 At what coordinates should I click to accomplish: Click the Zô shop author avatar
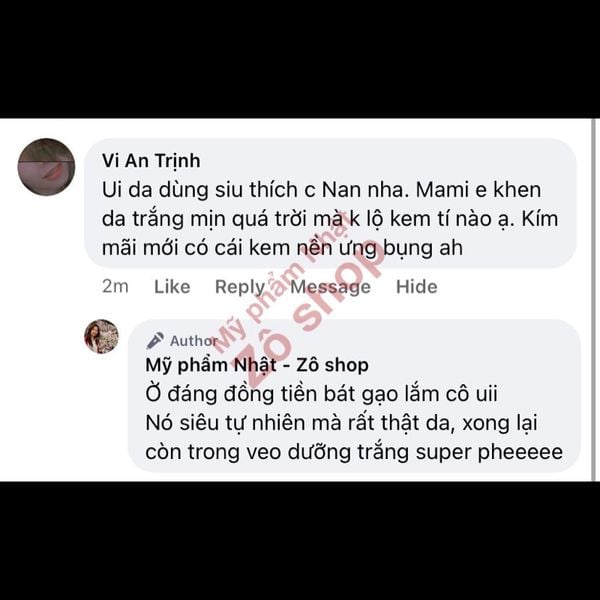(101, 337)
